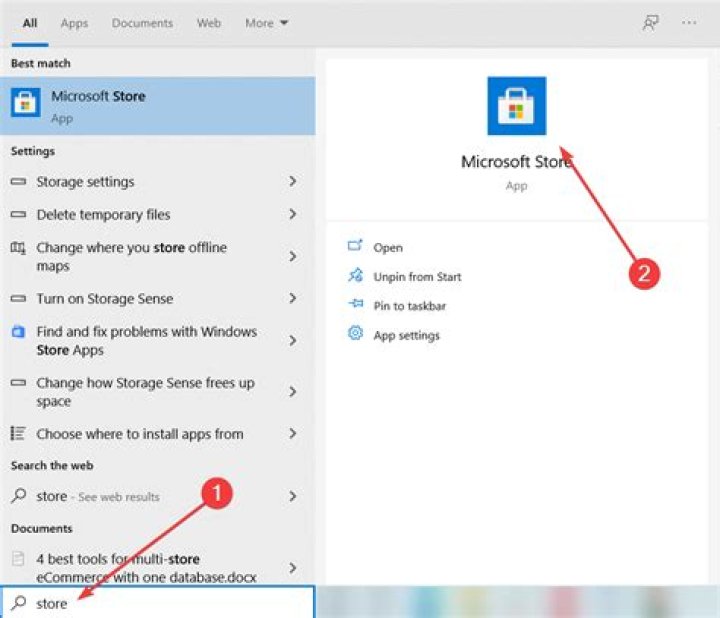Screen dimensions: 720x618
Task: Click the Turn on Storage Sense icon
Action: (18, 298)
